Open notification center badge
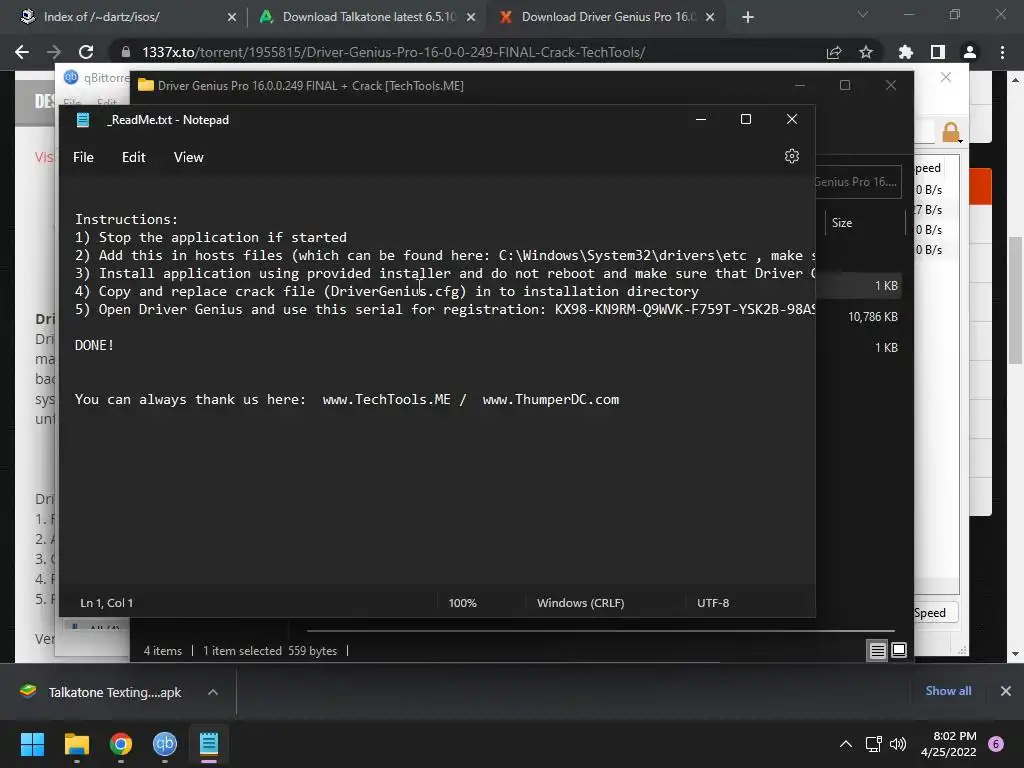 click(x=996, y=744)
